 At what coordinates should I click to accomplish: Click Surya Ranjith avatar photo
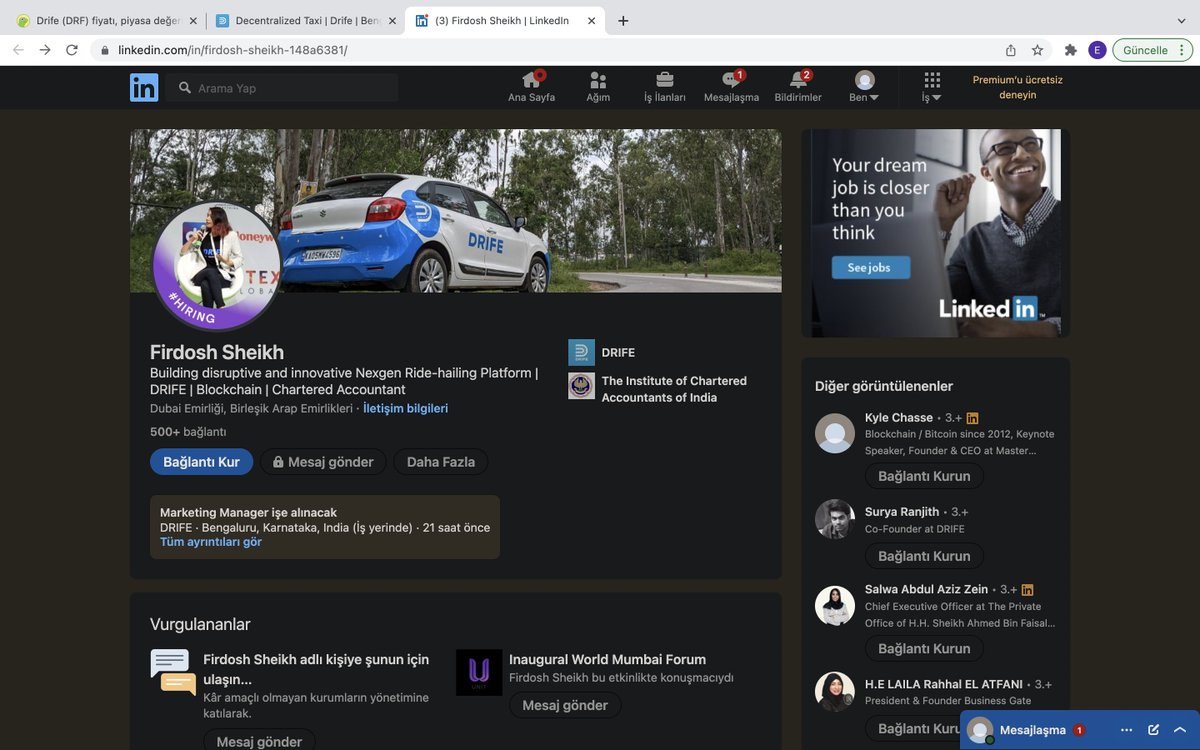[835, 519]
